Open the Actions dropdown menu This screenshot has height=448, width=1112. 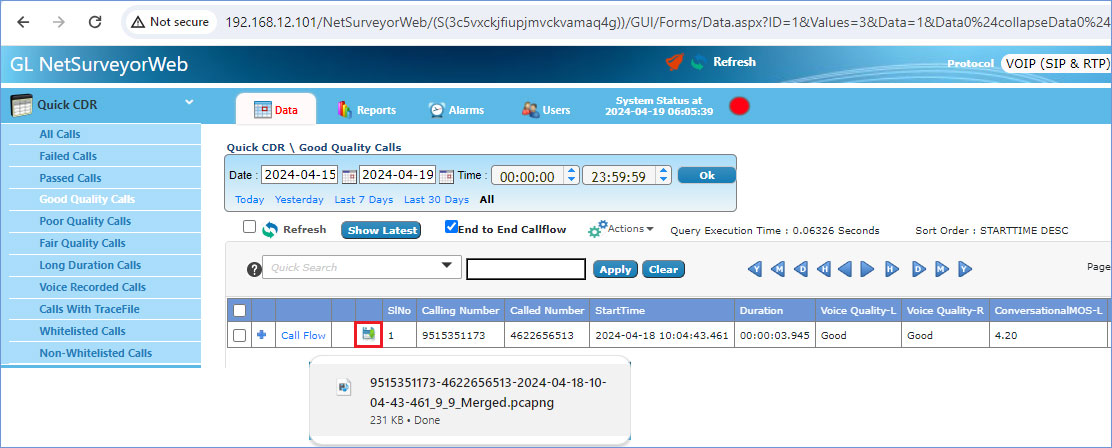(621, 229)
